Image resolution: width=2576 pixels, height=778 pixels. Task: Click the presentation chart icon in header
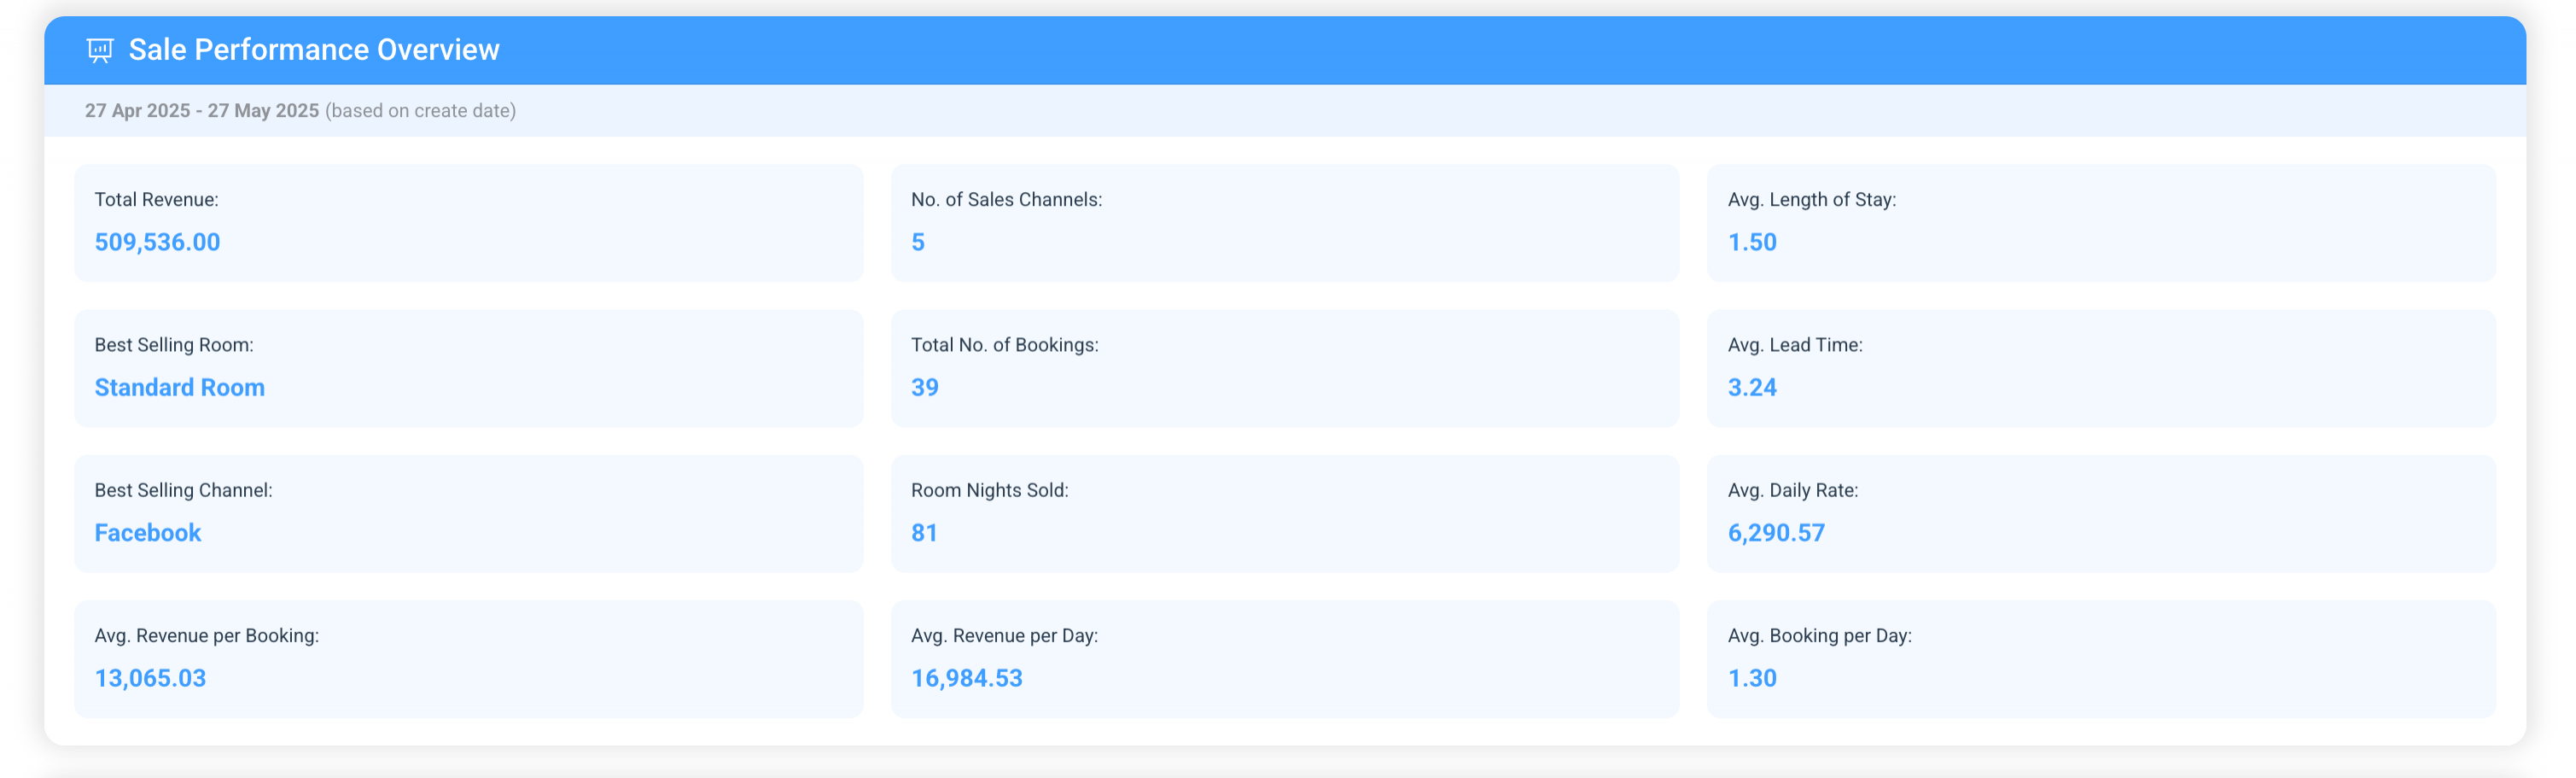pyautogui.click(x=100, y=50)
